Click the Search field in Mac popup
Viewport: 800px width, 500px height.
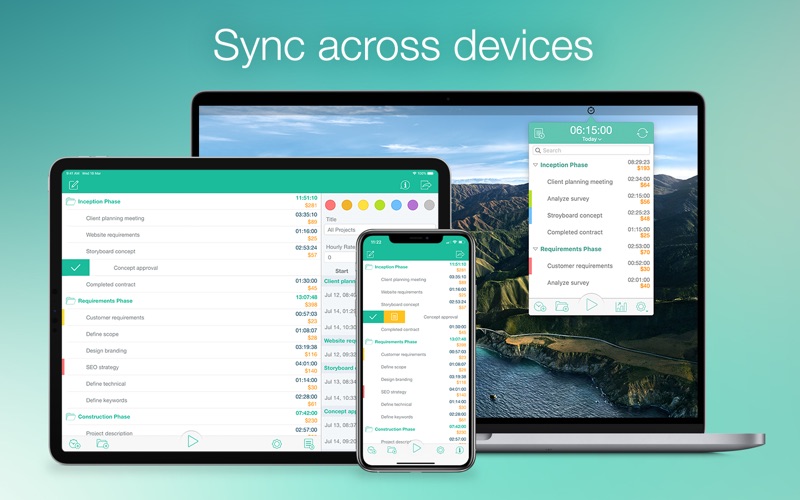pyautogui.click(x=591, y=151)
